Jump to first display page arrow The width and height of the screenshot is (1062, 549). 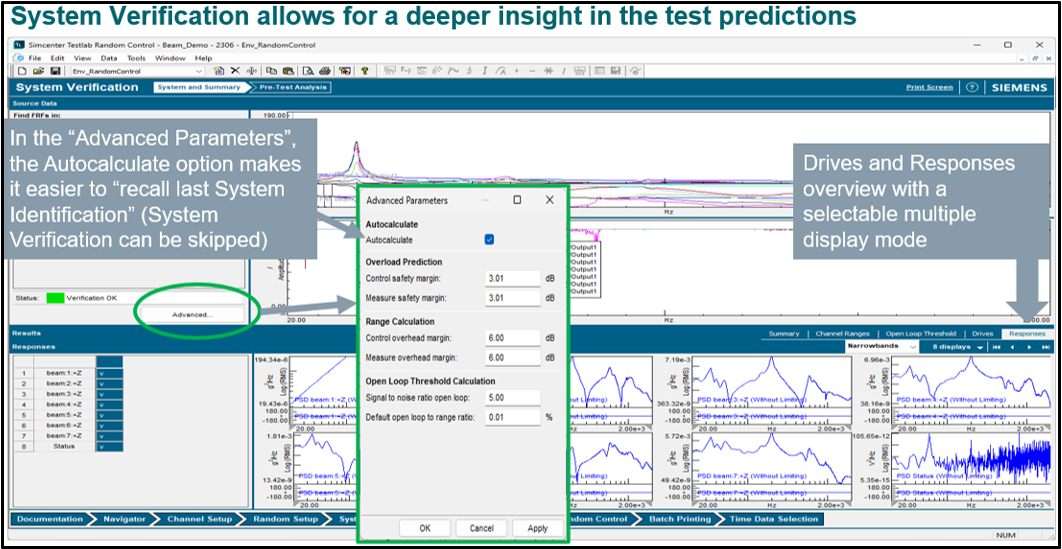[x=996, y=347]
